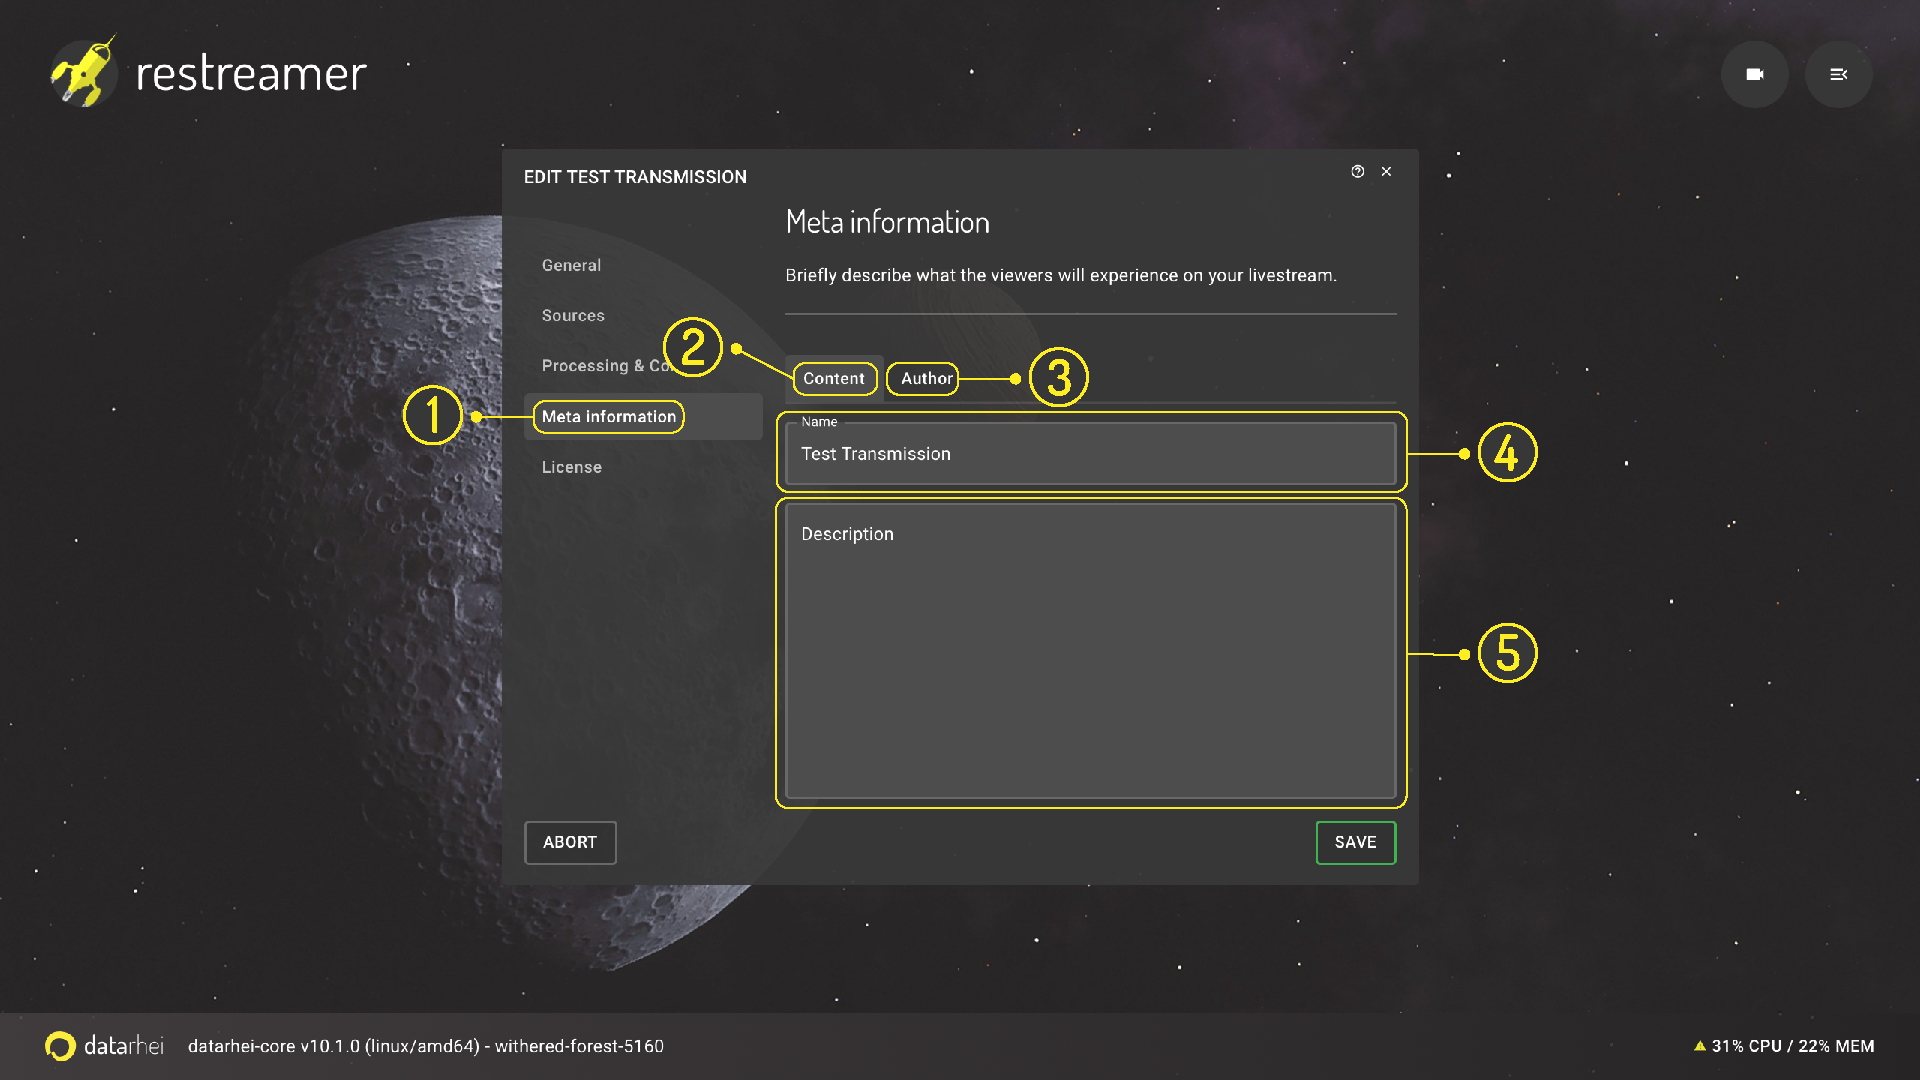Close the Edit Test Transmission dialog
This screenshot has width=1920, height=1080.
tap(1387, 171)
